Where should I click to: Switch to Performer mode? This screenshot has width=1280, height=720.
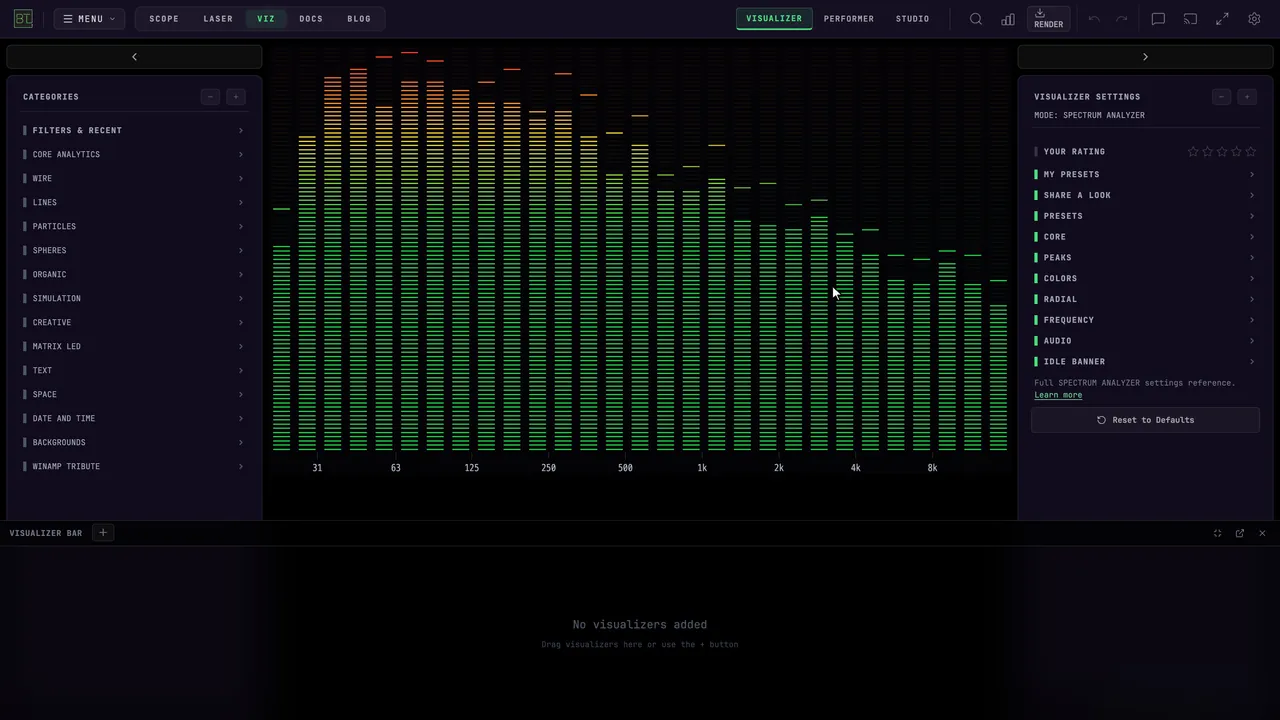pyautogui.click(x=849, y=19)
